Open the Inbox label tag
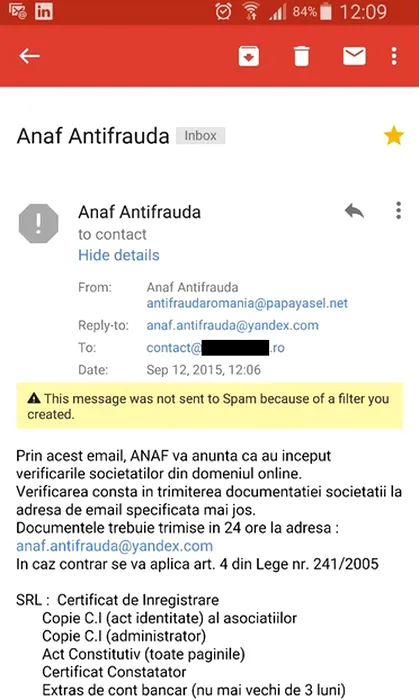The image size is (419, 700). point(200,136)
